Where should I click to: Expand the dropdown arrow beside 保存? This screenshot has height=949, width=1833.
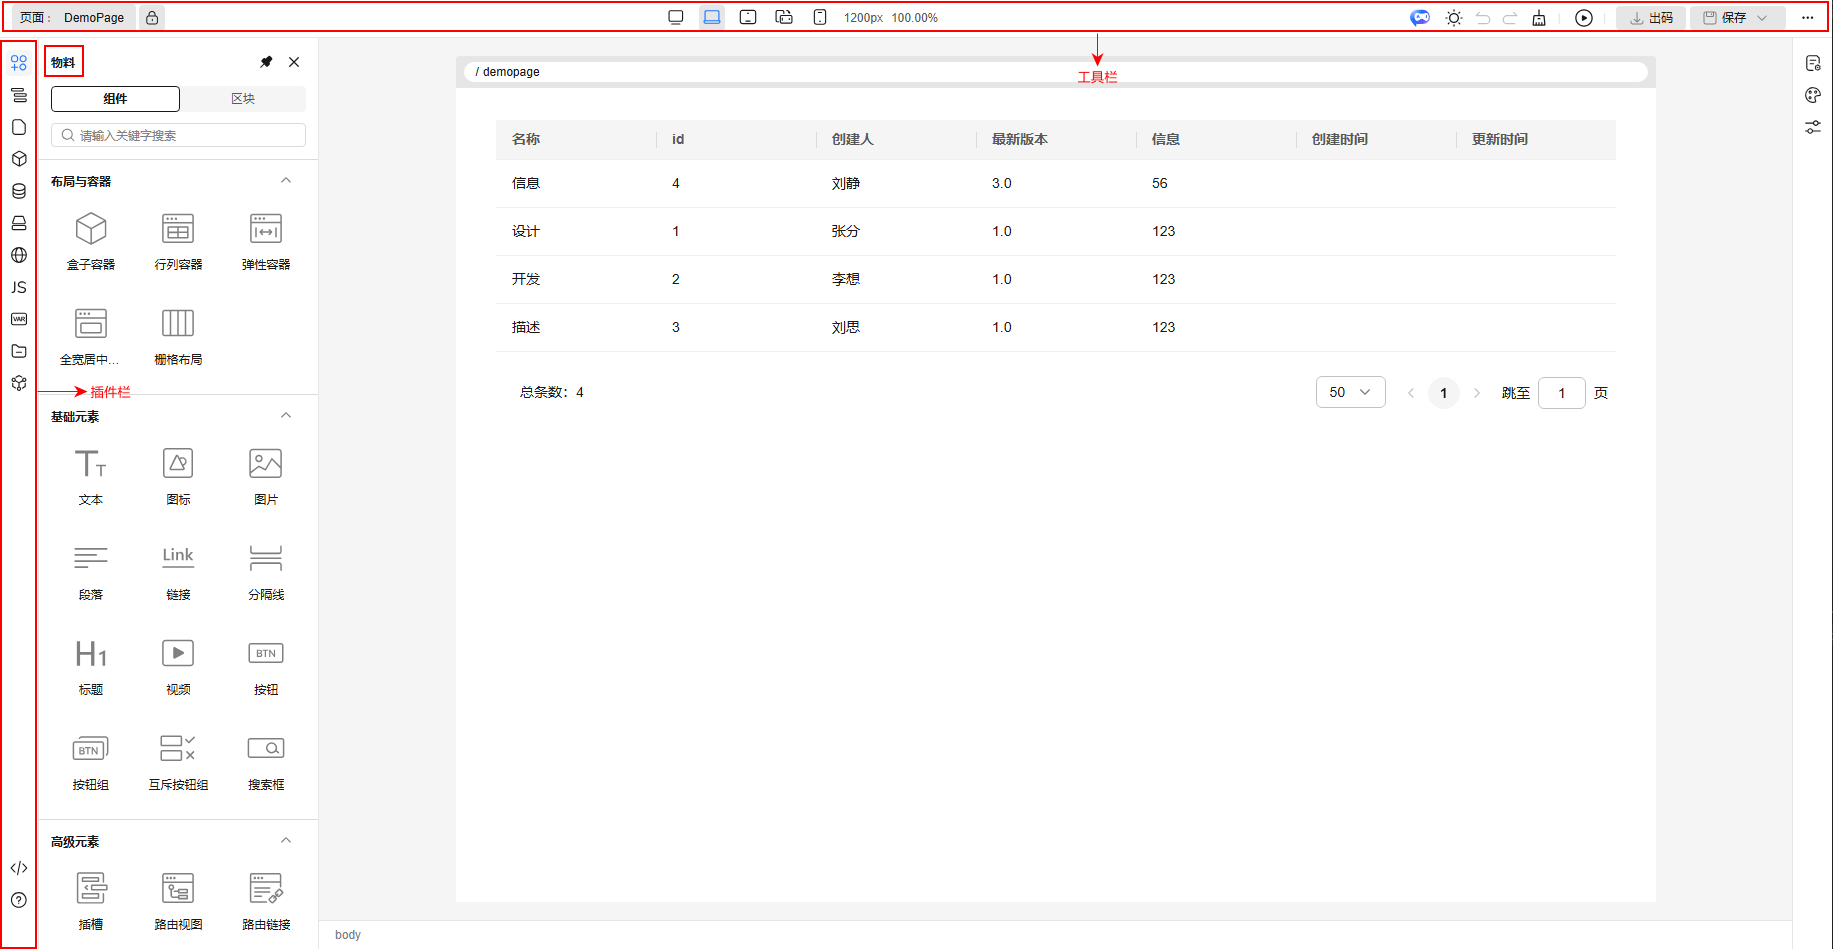coord(1762,18)
